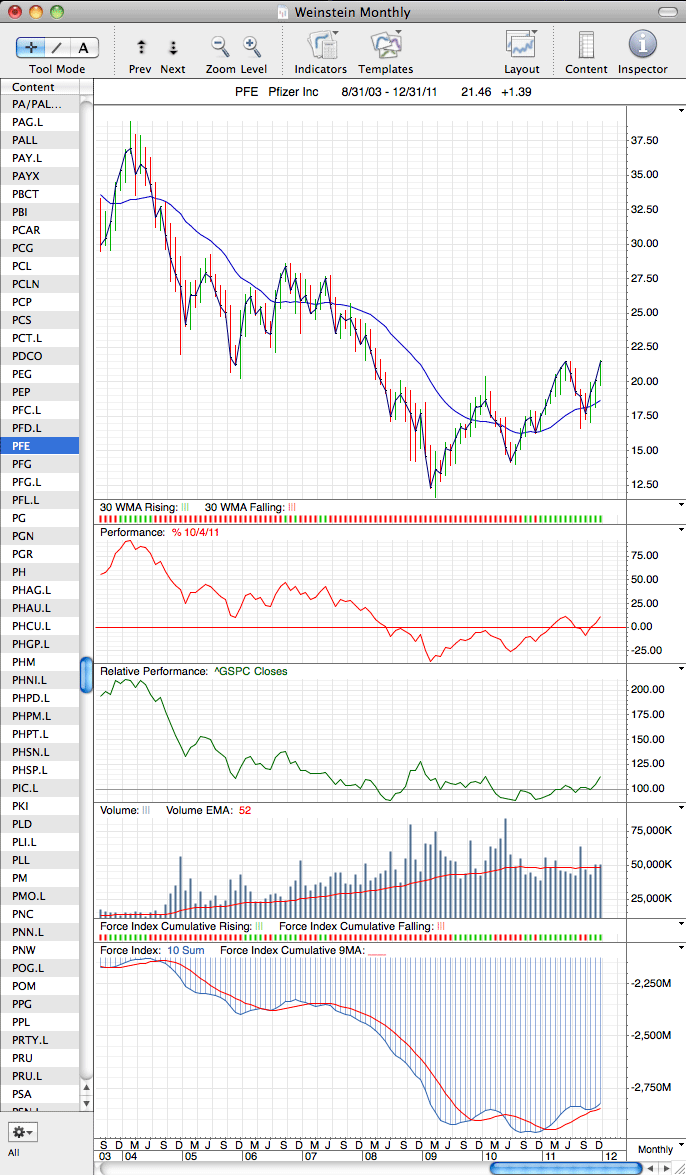This screenshot has width=686, height=1175.
Task: Open price chart pane options triangle
Action: click(681, 110)
